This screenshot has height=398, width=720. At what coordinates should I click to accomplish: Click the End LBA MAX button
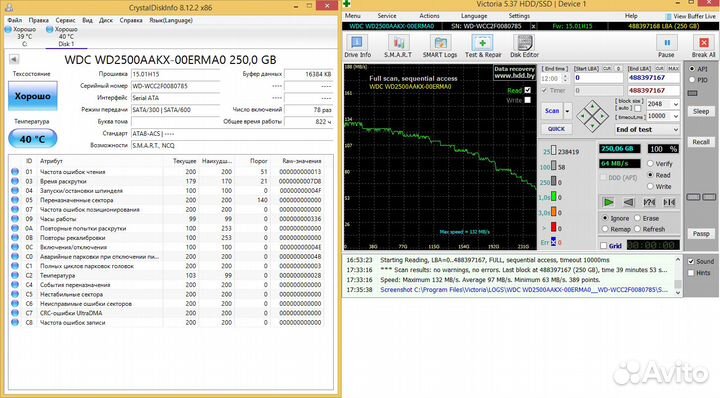tap(674, 68)
